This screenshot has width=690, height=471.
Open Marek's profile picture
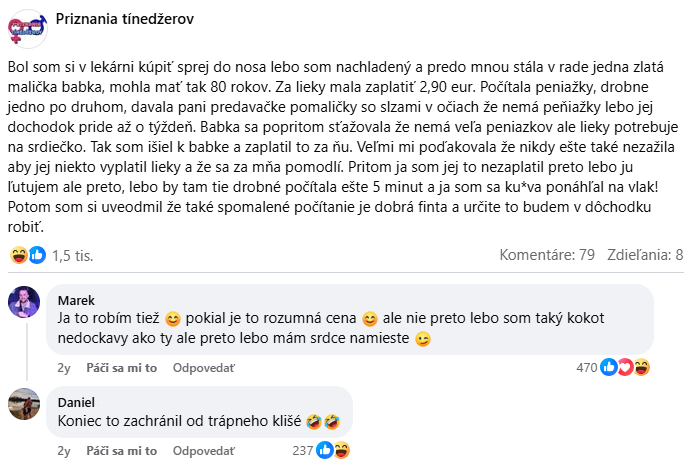[23, 302]
